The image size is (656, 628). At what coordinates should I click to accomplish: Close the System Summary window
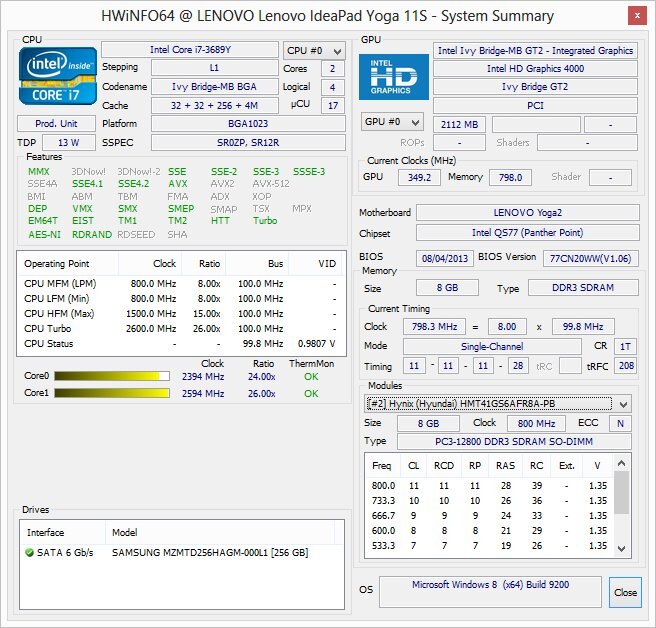point(637,16)
